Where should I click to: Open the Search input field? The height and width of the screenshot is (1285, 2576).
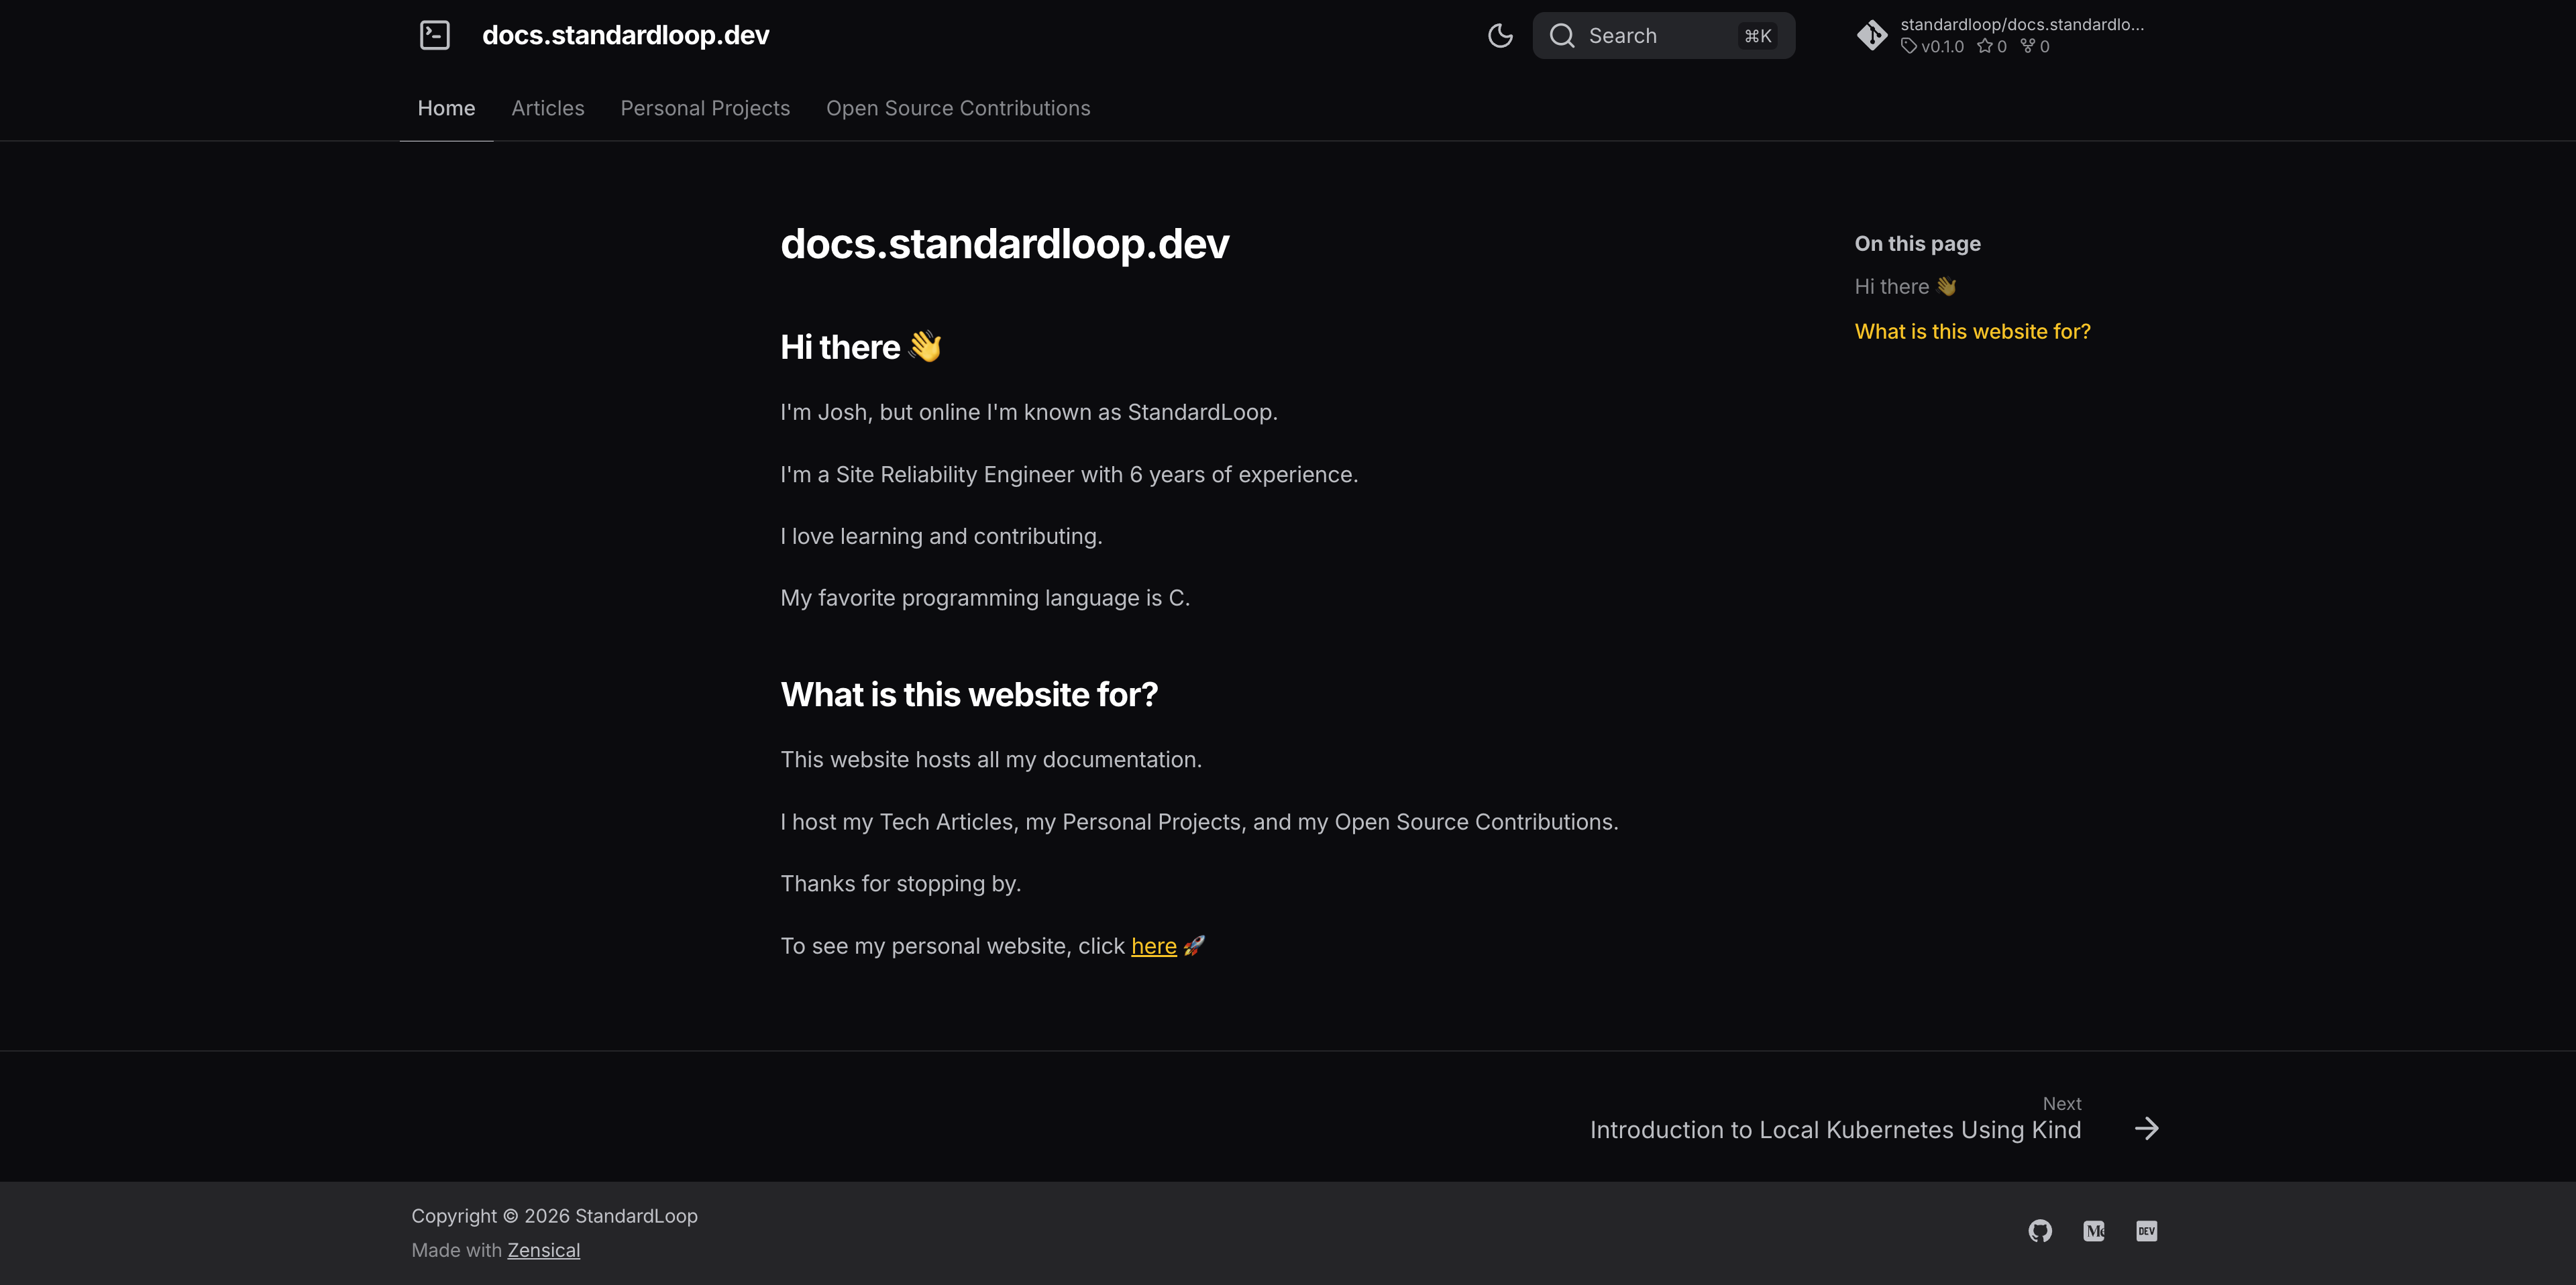[x=1663, y=36]
